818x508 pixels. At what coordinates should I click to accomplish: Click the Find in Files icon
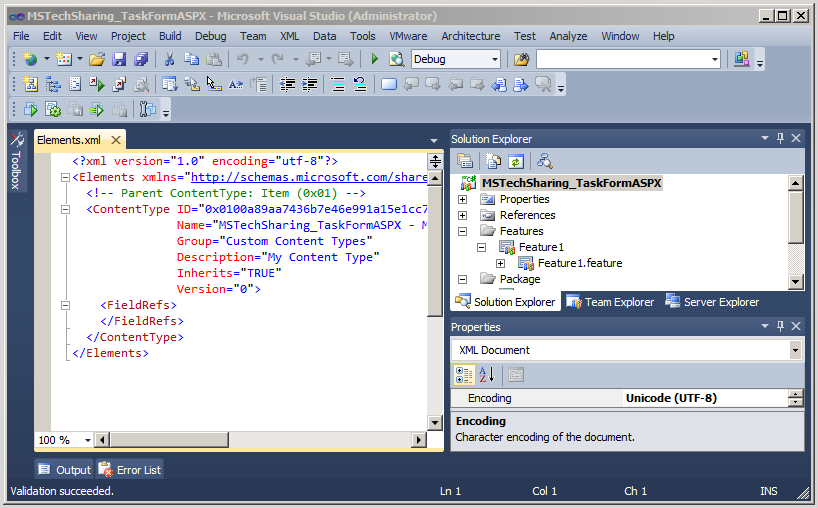[x=521, y=59]
